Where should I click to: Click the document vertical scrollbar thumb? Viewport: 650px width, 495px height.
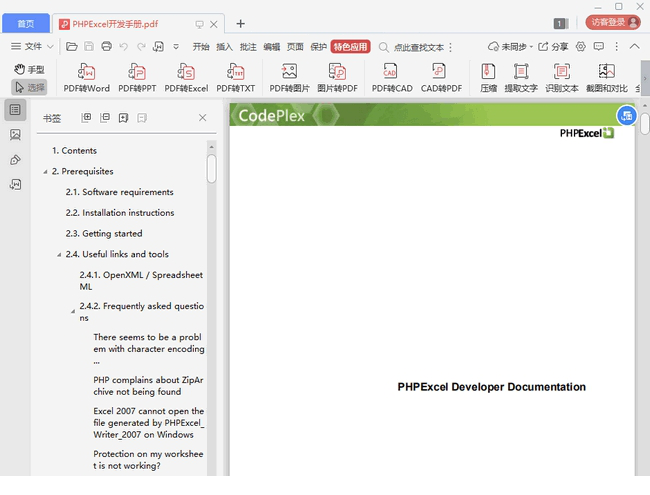click(644, 124)
